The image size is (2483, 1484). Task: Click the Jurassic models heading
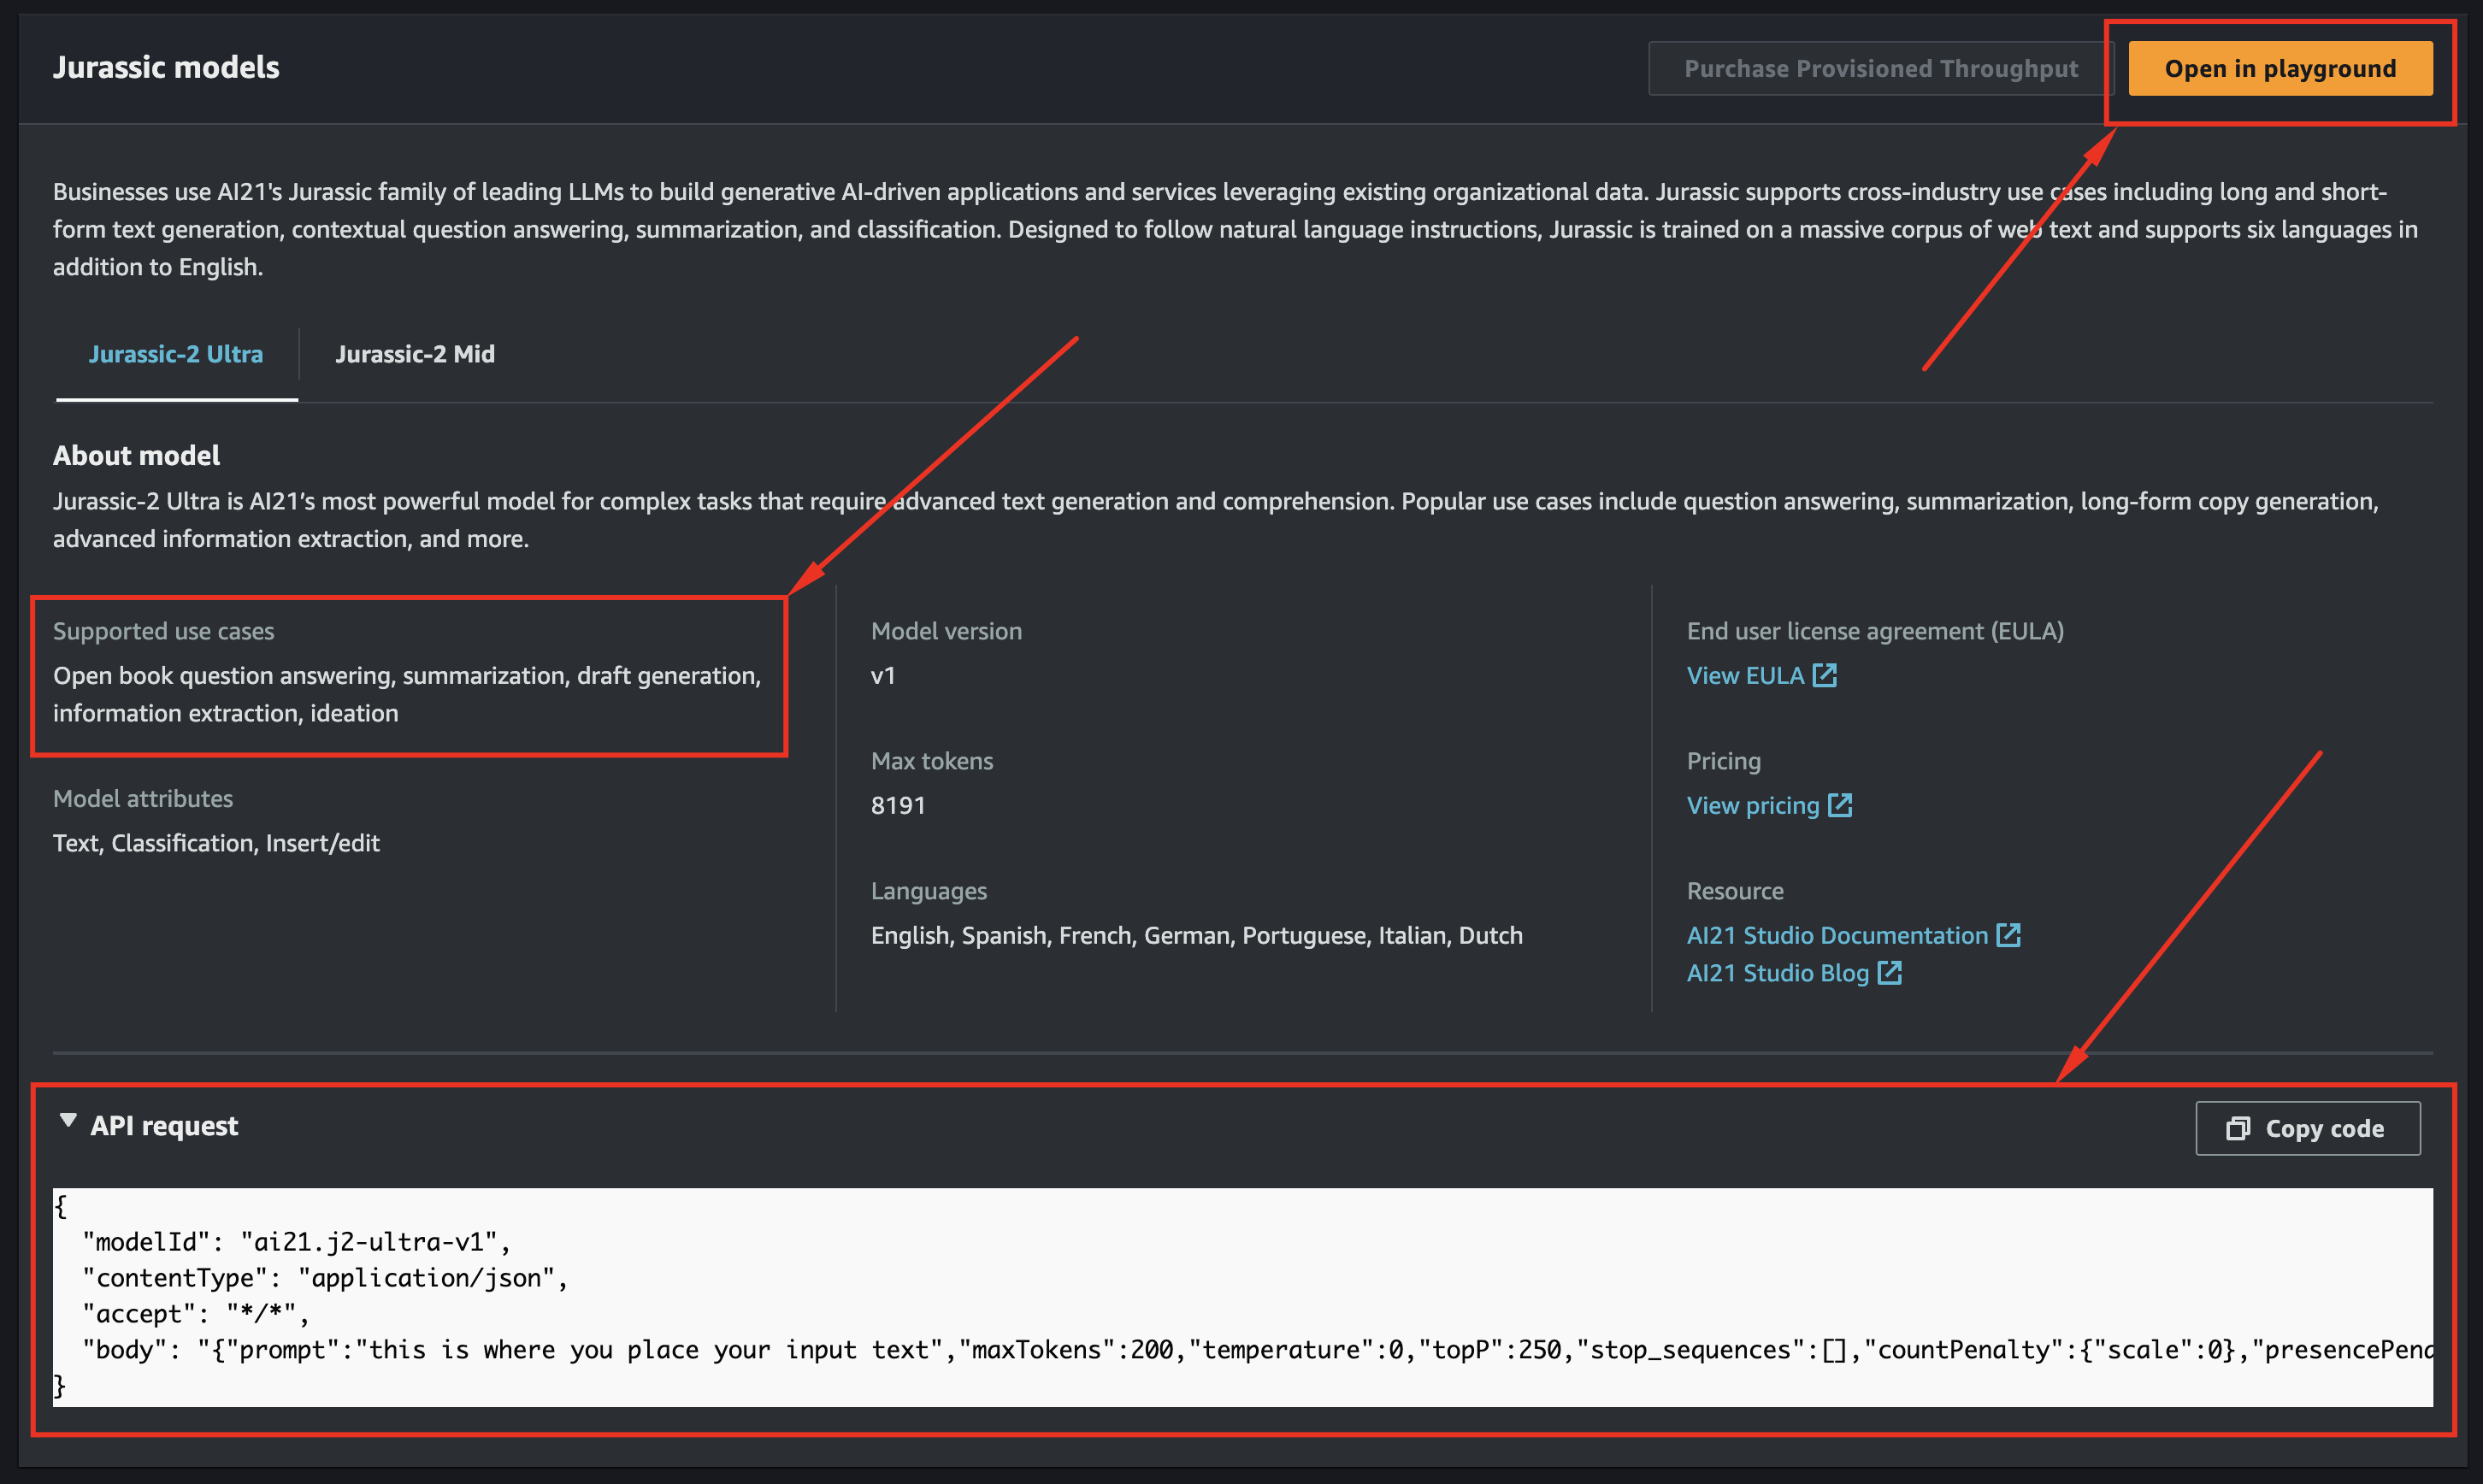point(166,67)
